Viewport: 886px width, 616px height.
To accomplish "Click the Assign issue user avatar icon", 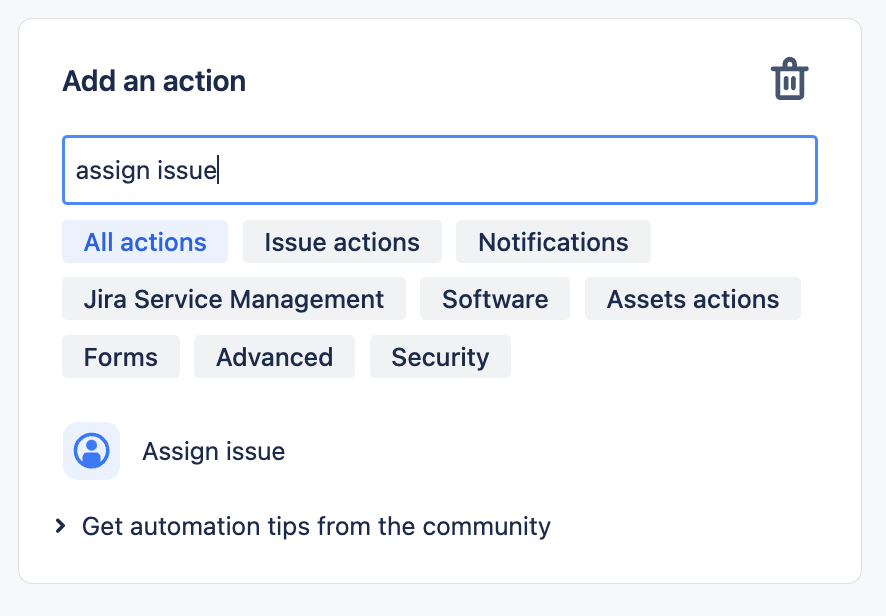I will [91, 451].
